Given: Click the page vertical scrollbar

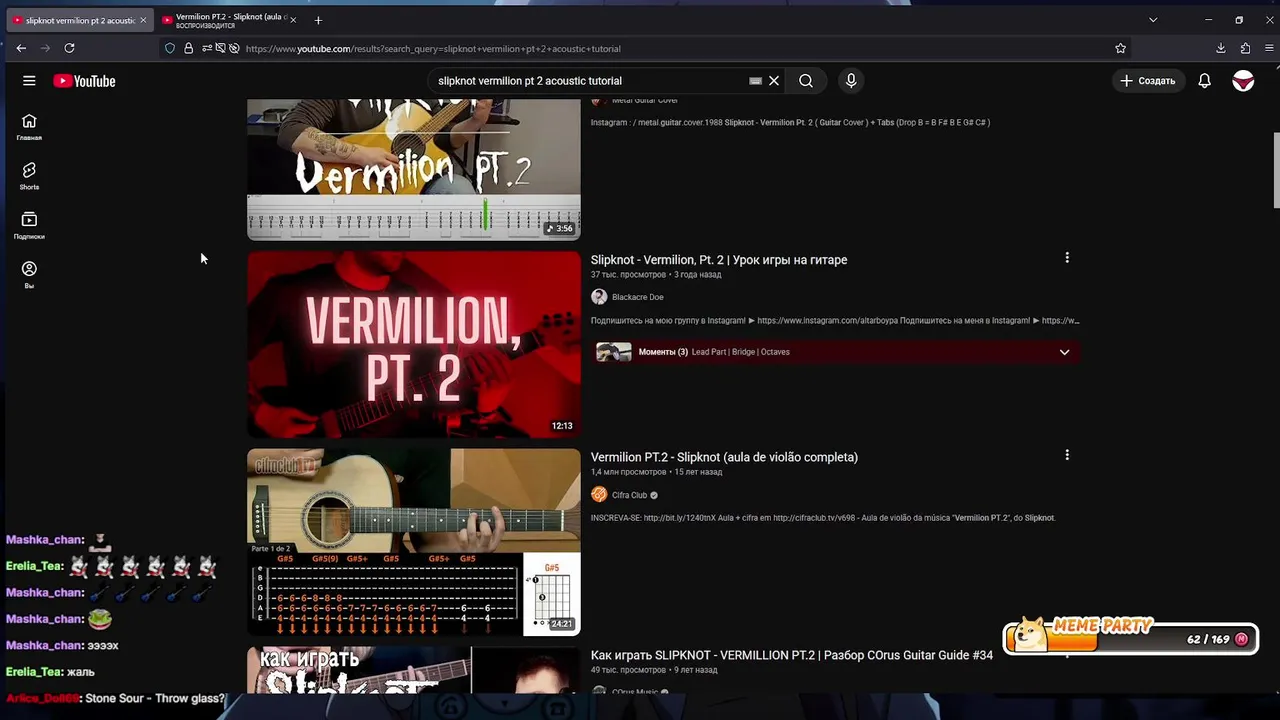Looking at the screenshot, I should pyautogui.click(x=1275, y=170).
